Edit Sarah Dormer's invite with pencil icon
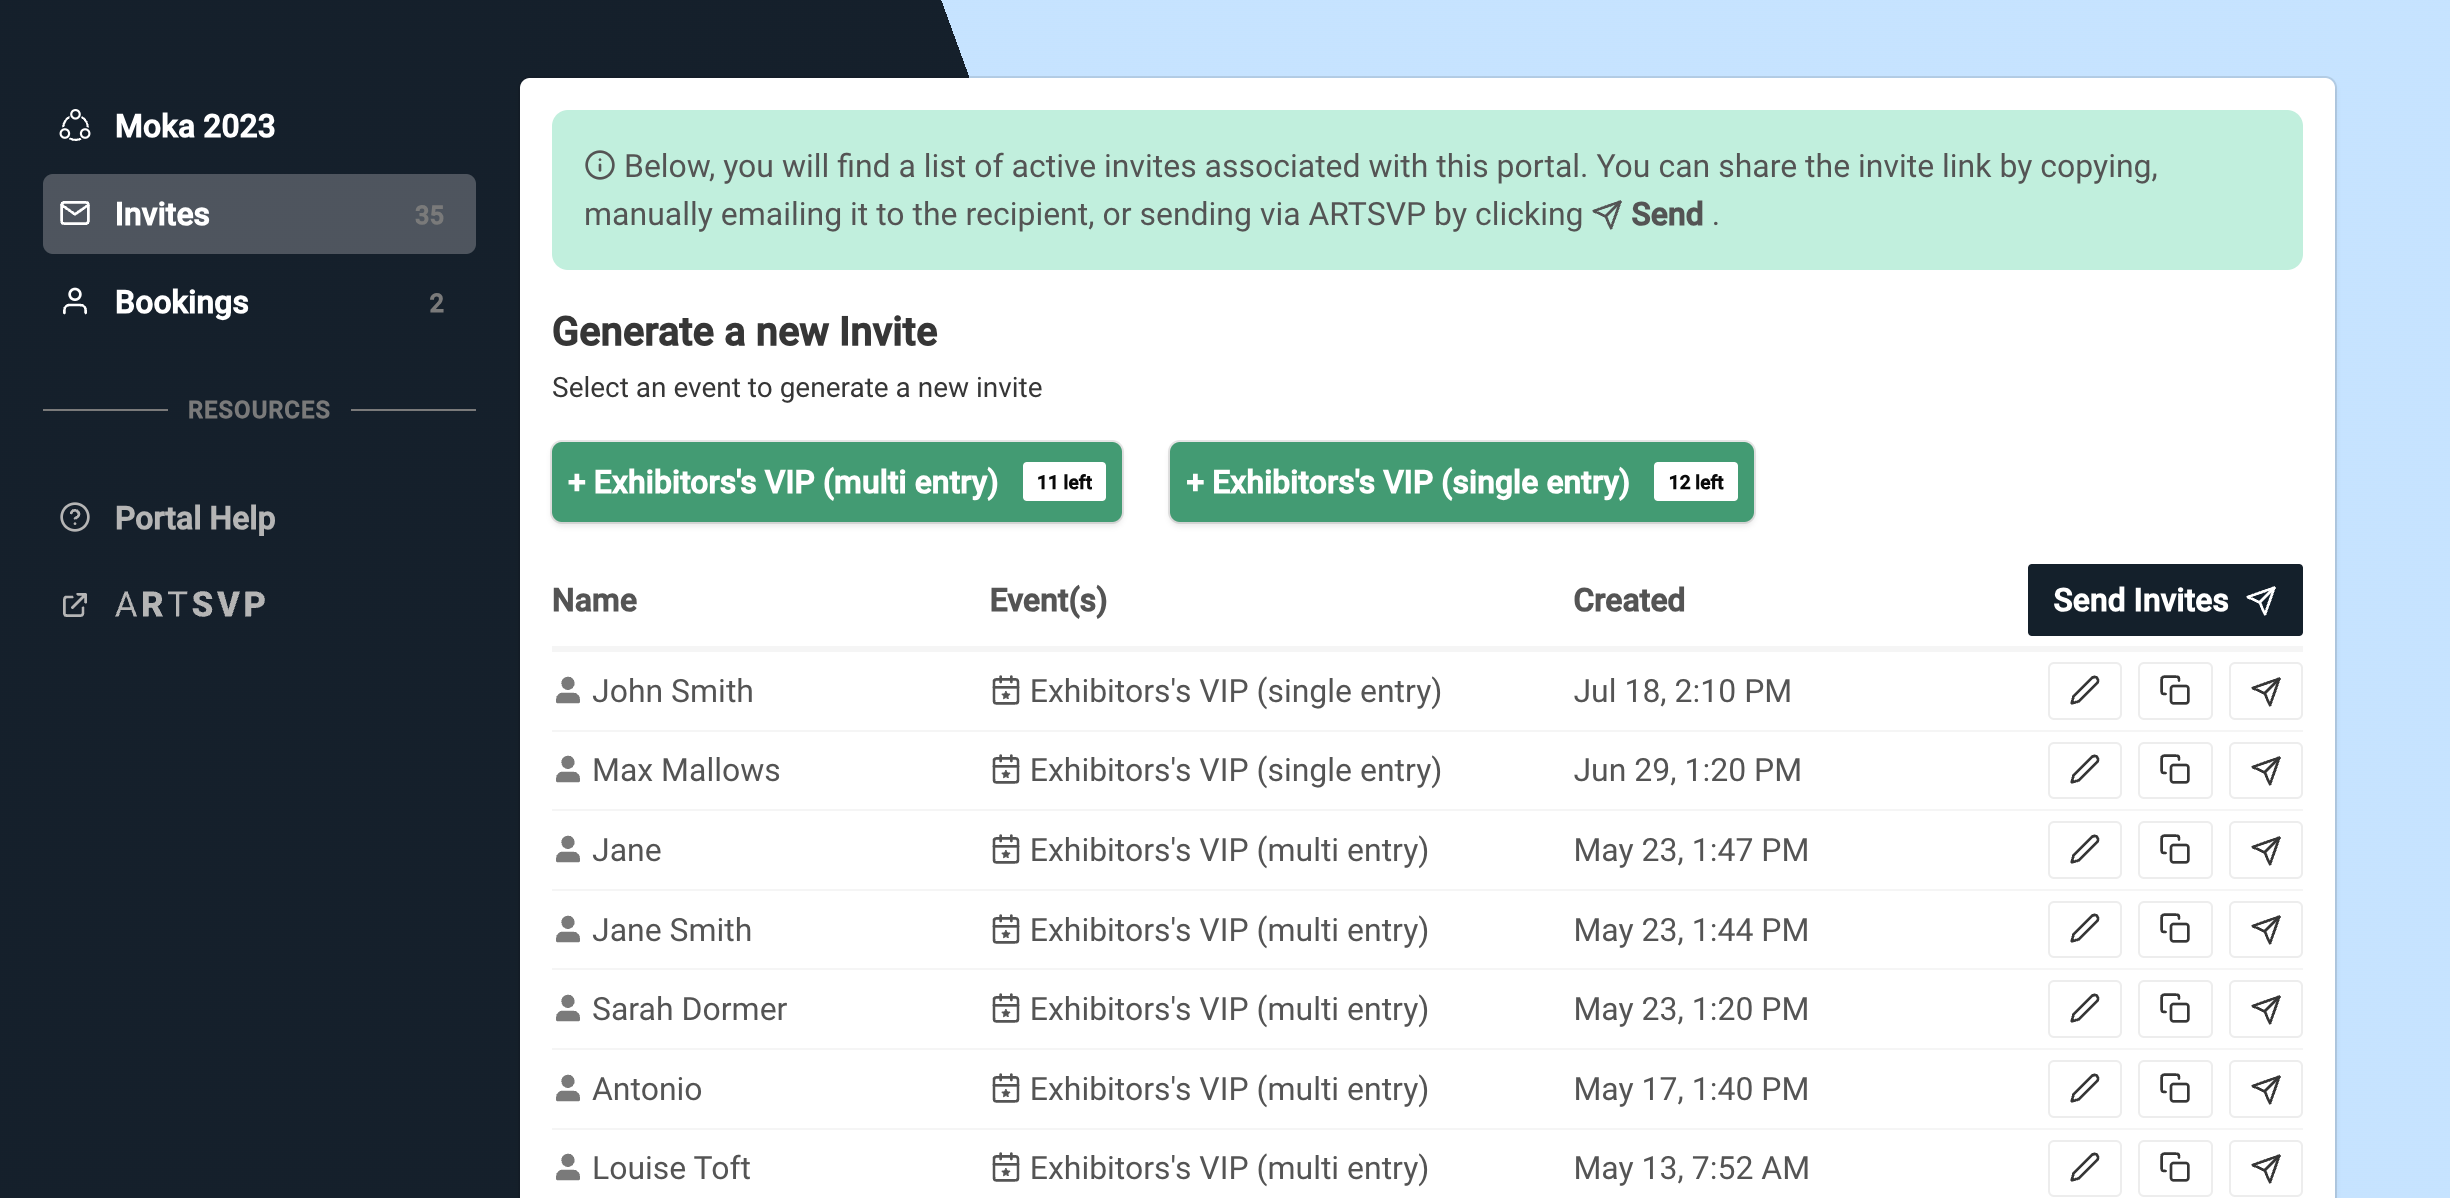The image size is (2450, 1198). [2084, 1009]
